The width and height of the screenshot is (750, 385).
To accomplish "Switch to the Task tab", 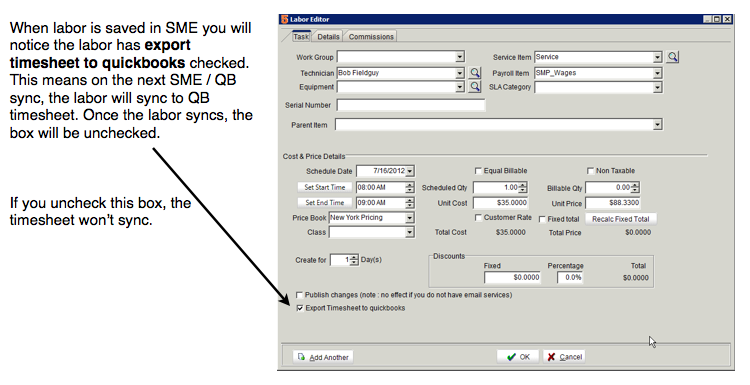I will pos(301,36).
